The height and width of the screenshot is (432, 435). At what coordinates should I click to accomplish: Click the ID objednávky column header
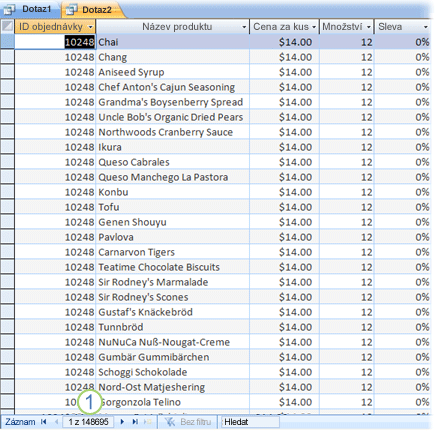(55, 27)
